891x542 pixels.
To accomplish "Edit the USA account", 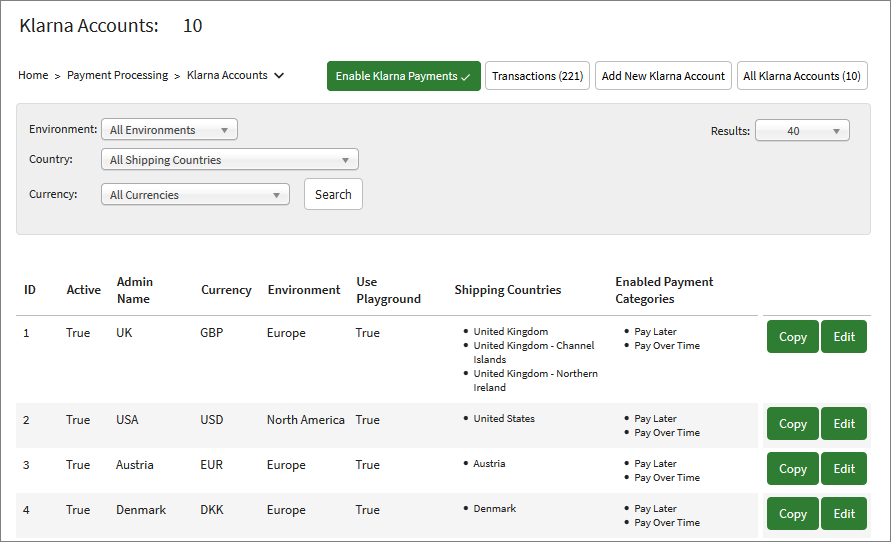I will point(844,423).
